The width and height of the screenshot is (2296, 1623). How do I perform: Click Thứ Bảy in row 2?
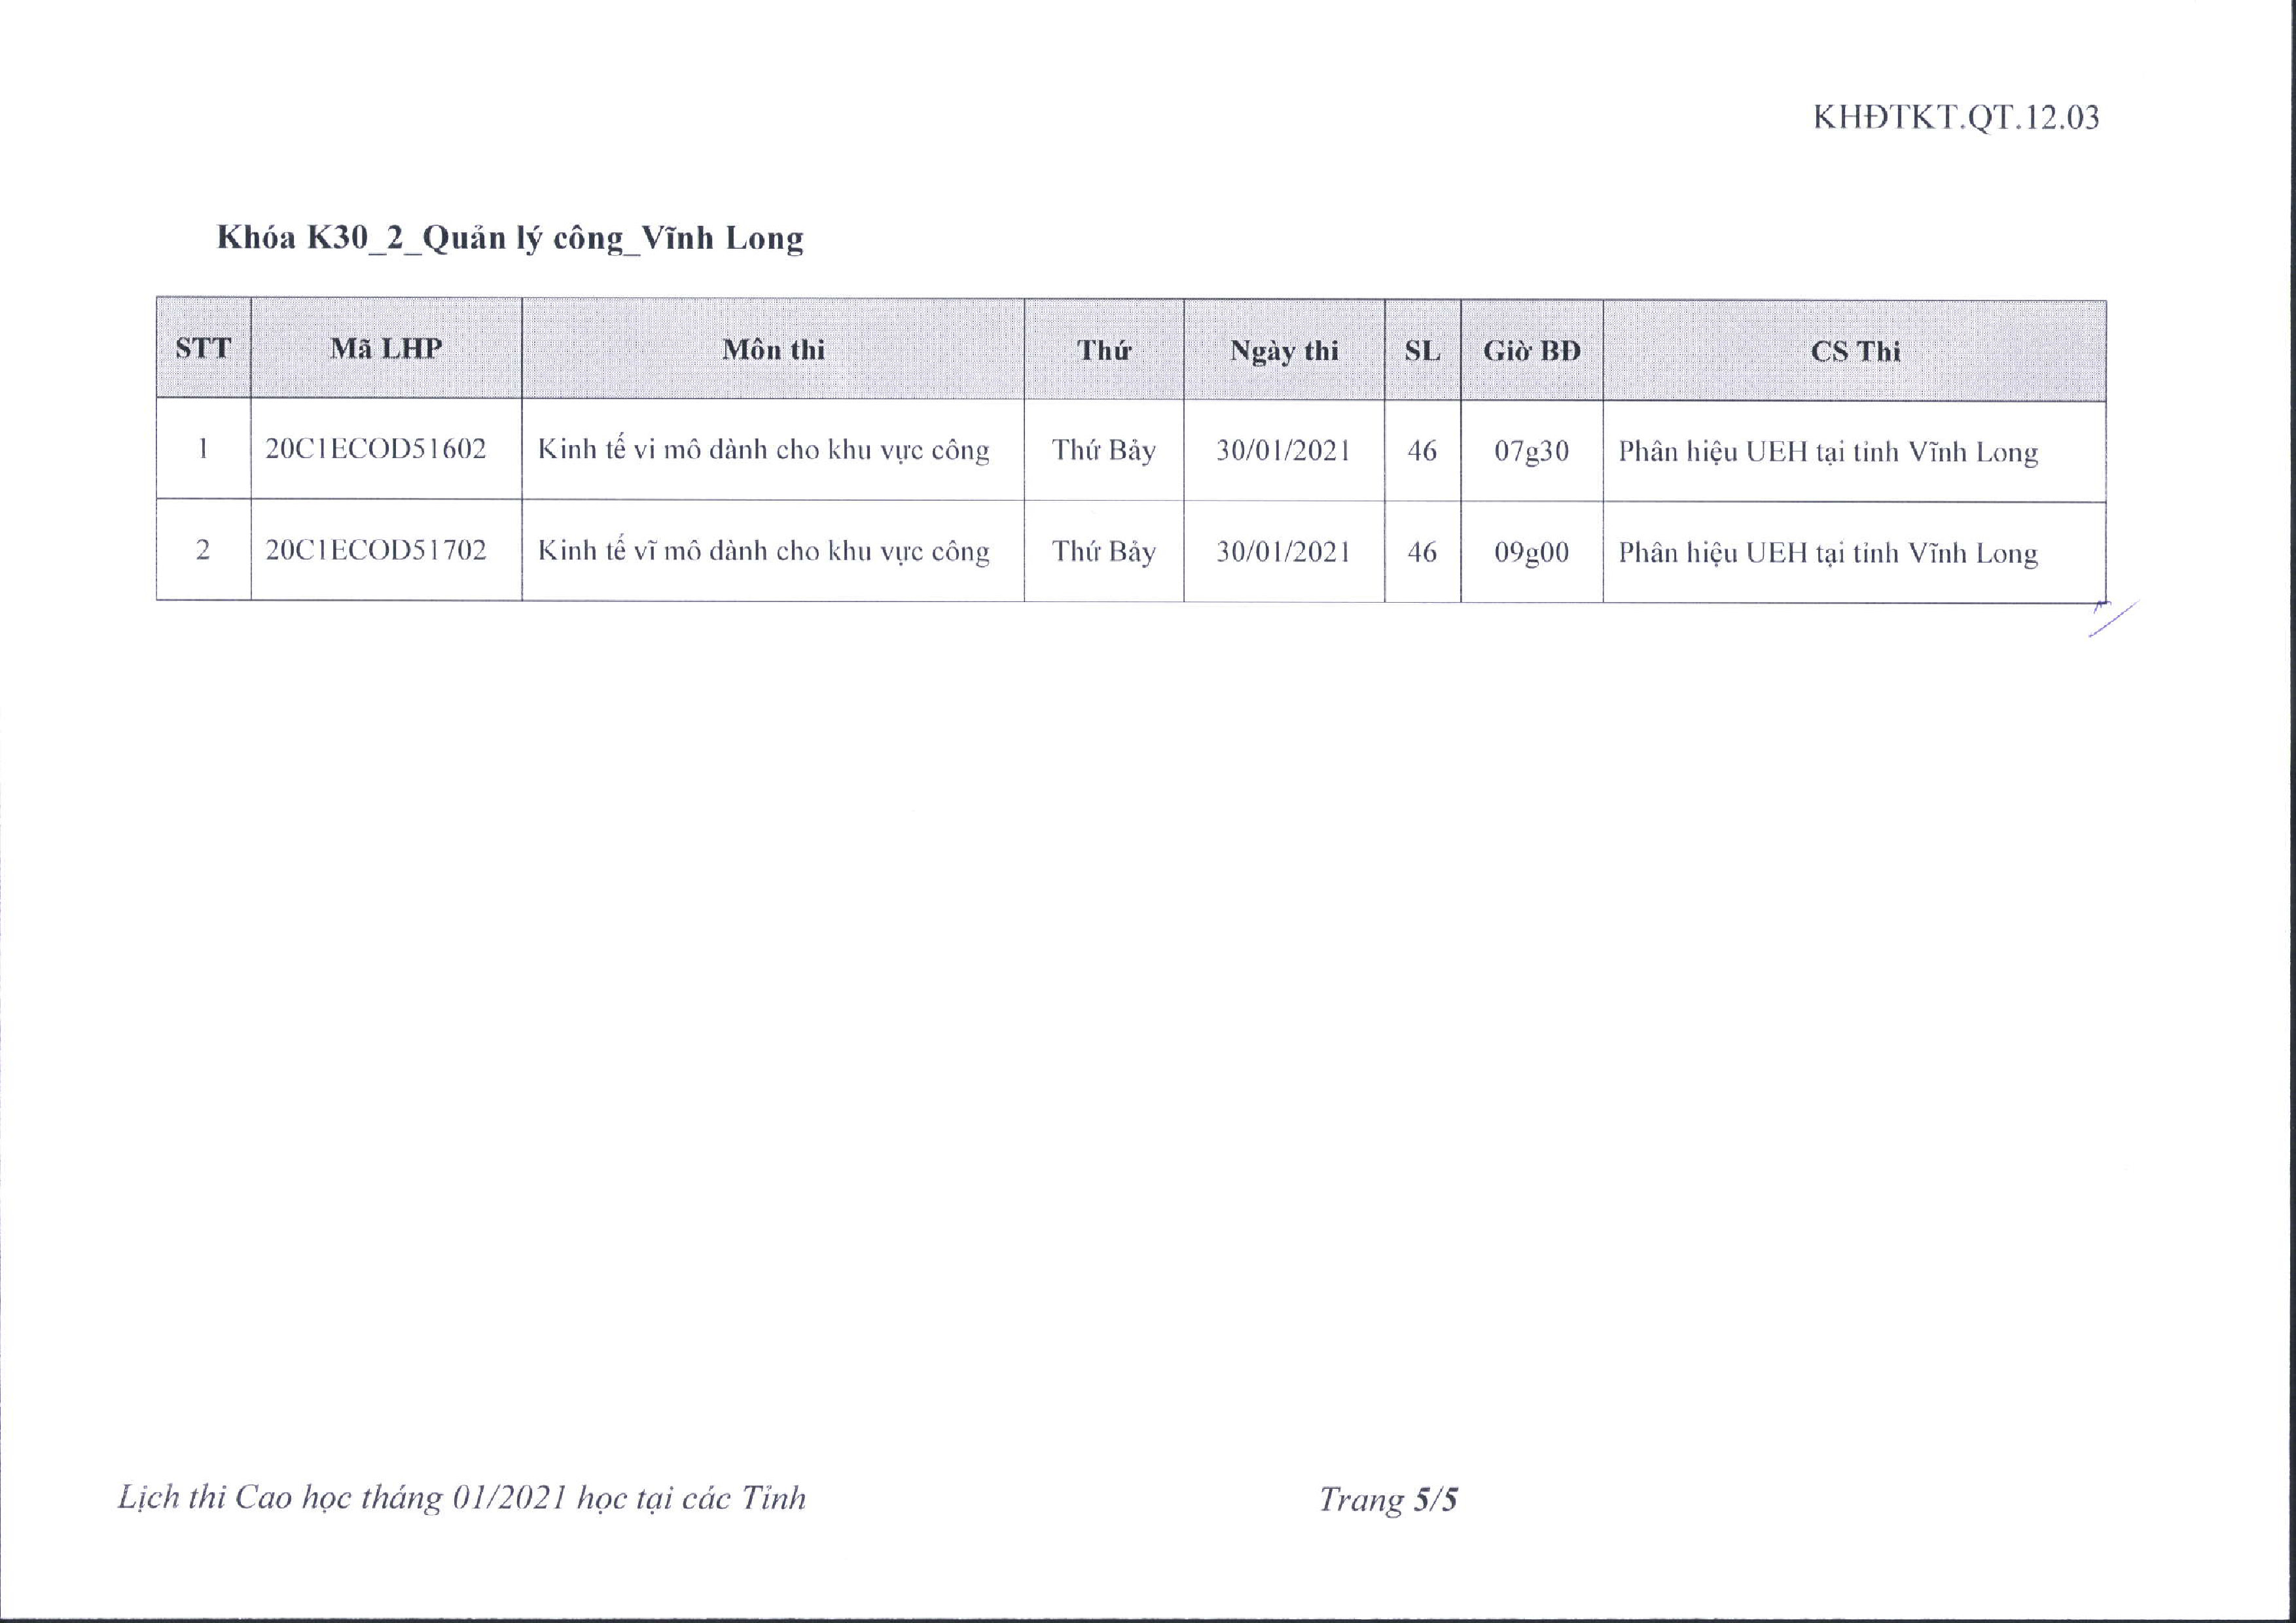pyautogui.click(x=1103, y=552)
